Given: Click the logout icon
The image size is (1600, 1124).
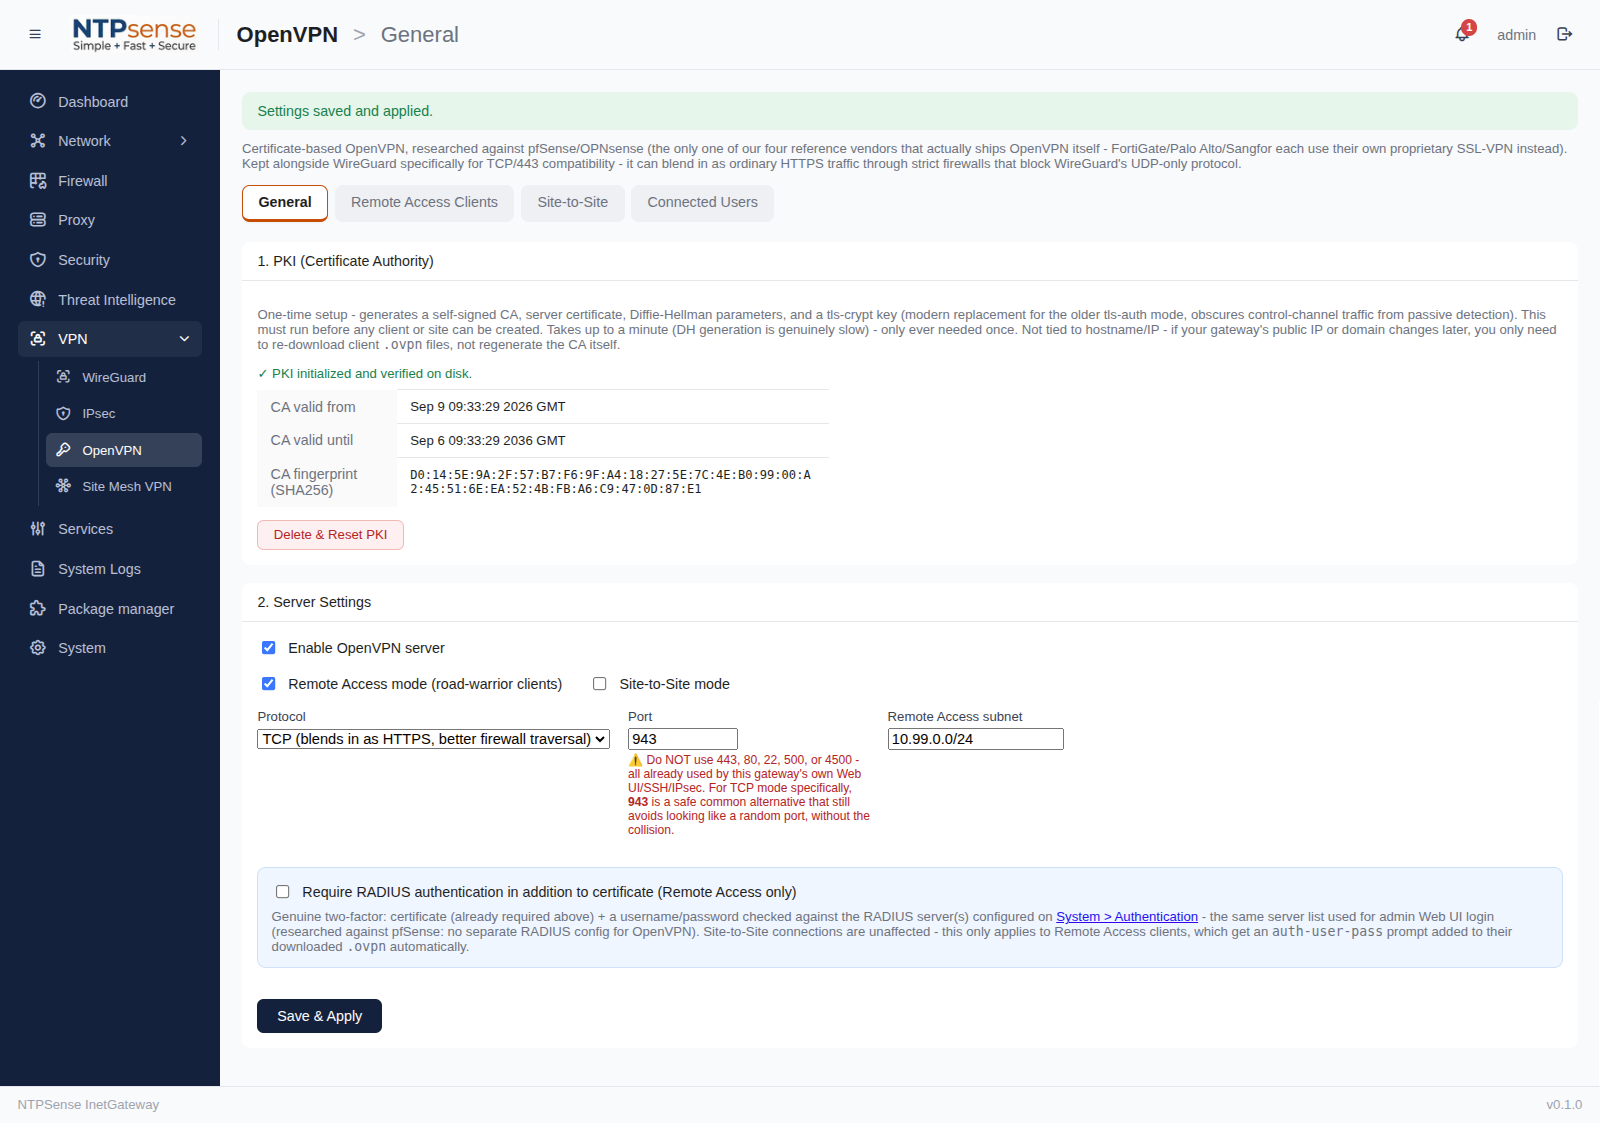Looking at the screenshot, I should [x=1565, y=34].
